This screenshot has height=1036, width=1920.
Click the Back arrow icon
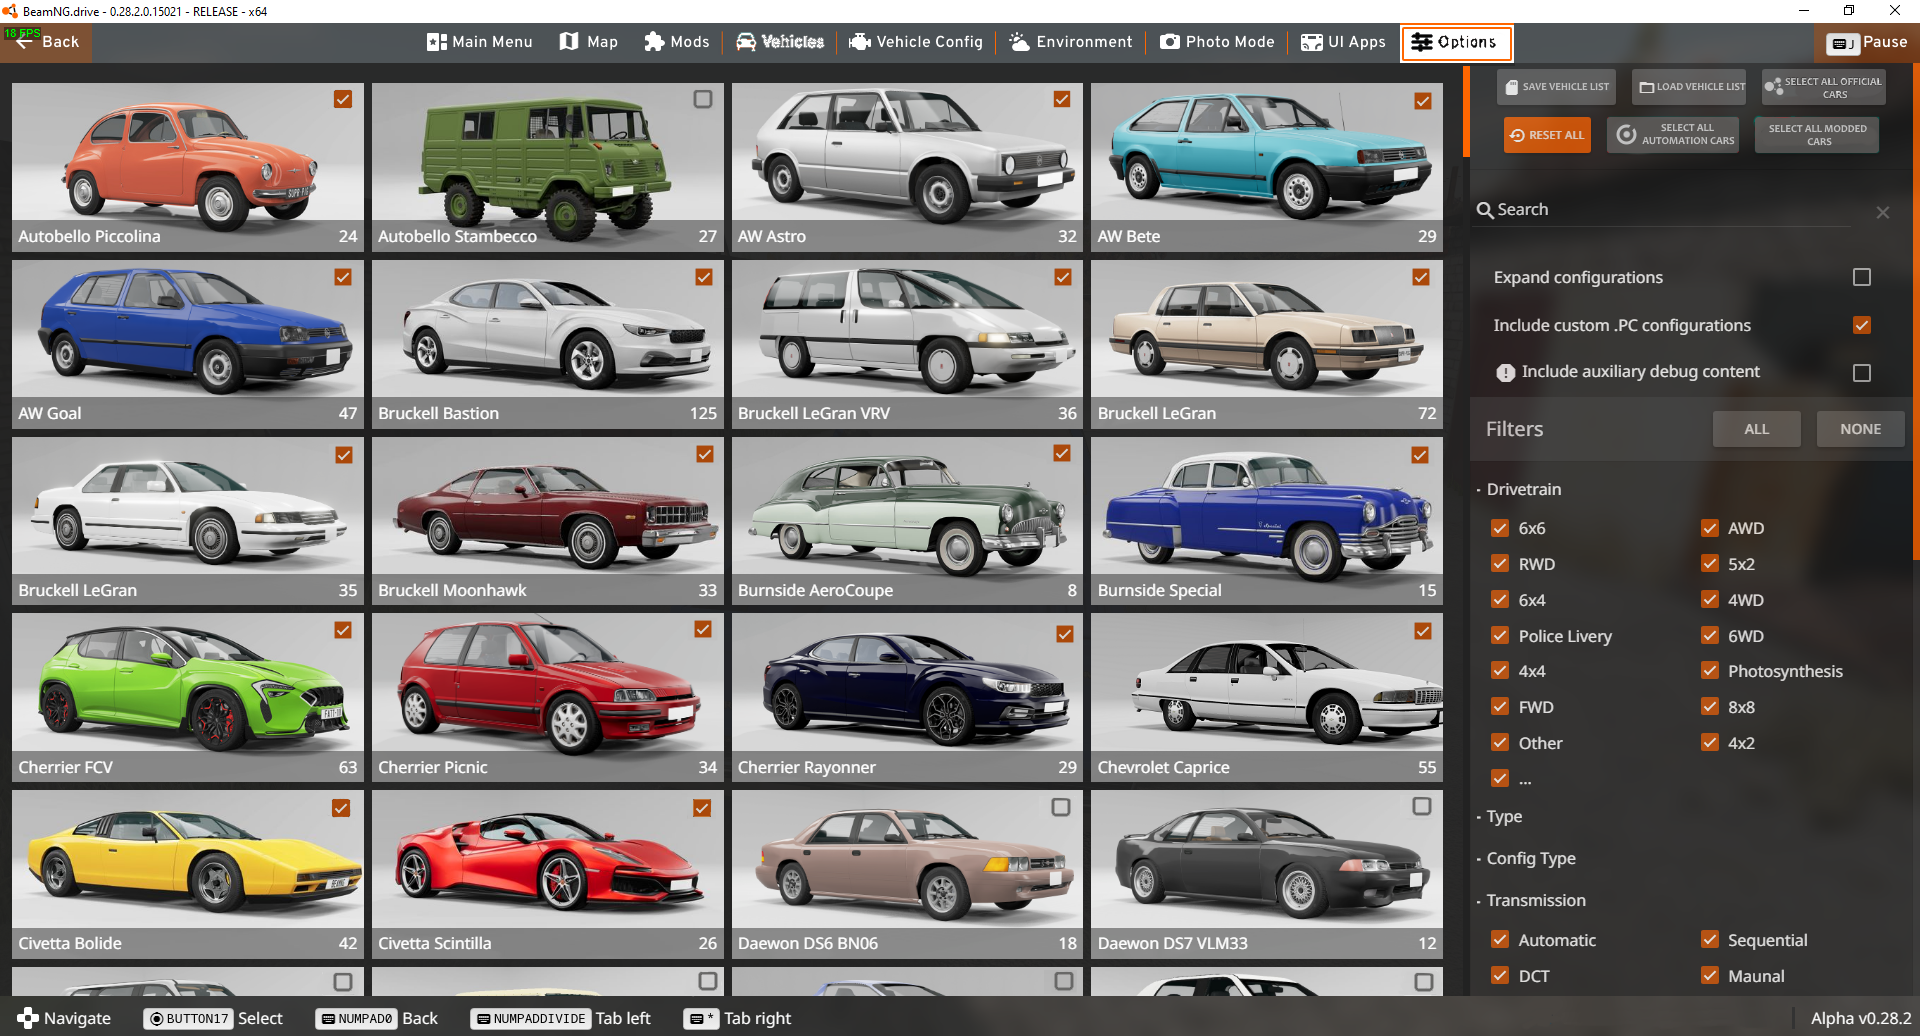click(23, 42)
